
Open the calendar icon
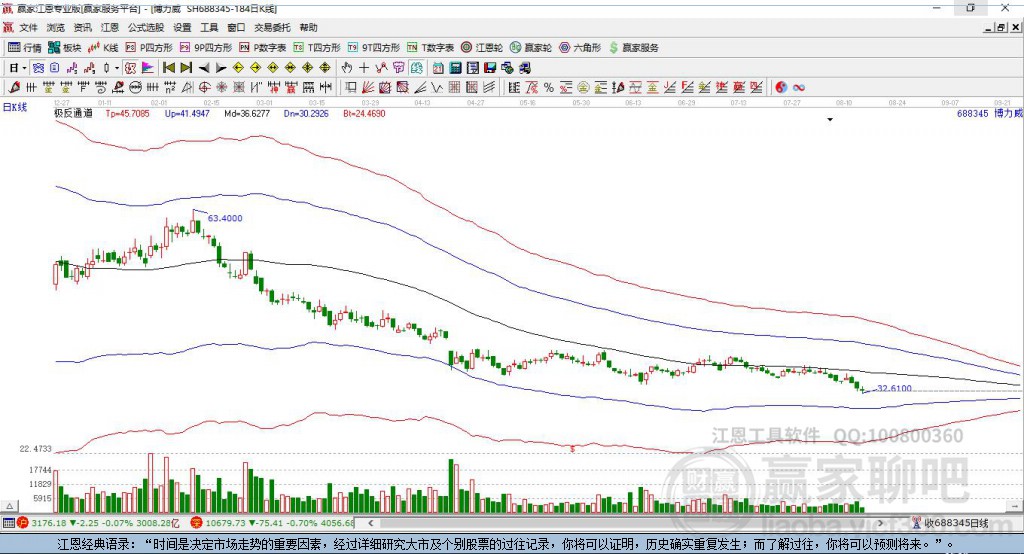click(x=438, y=68)
